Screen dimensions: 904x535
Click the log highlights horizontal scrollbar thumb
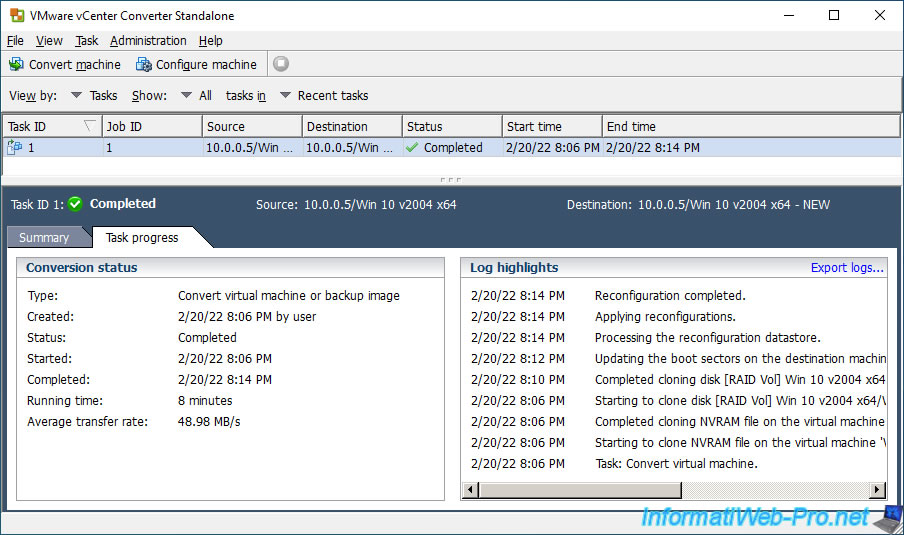pyautogui.click(x=580, y=490)
